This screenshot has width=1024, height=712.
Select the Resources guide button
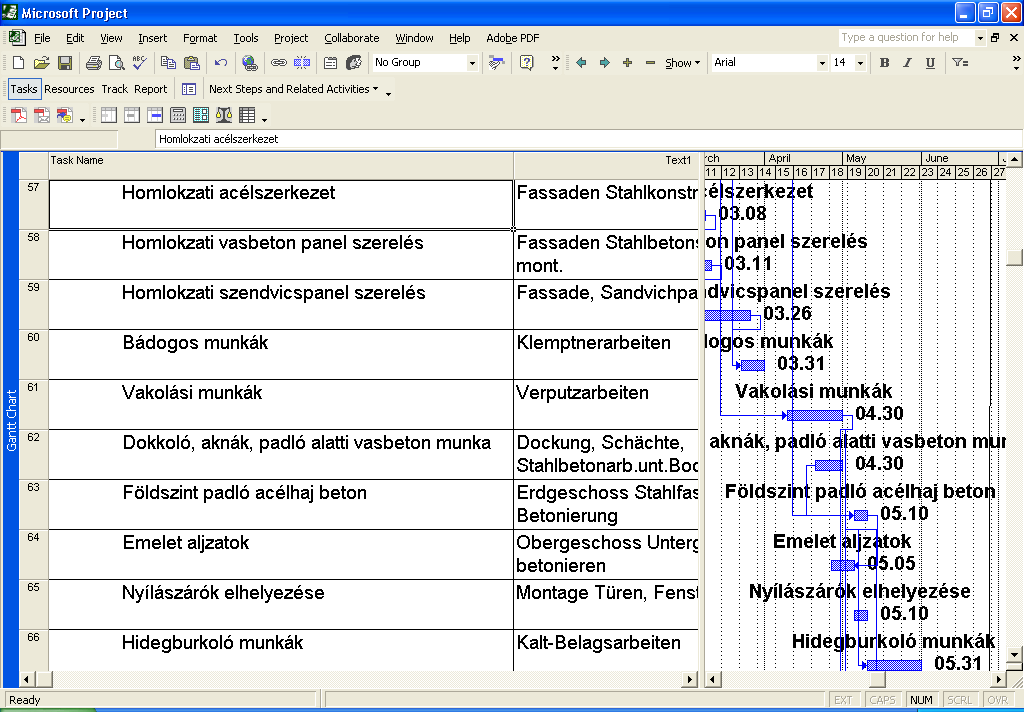click(x=69, y=89)
